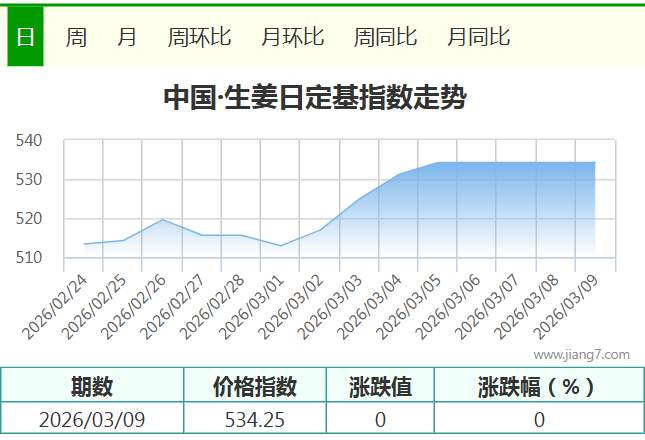Click the 2026/02/26 peak on the line
This screenshot has width=645, height=440.
click(162, 219)
